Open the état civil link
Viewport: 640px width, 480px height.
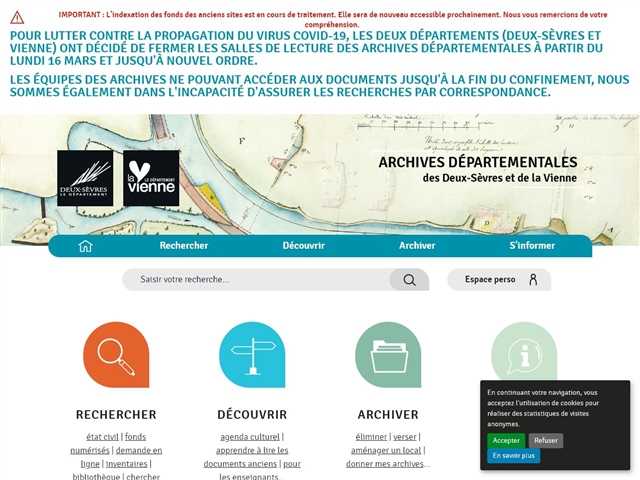tap(102, 437)
